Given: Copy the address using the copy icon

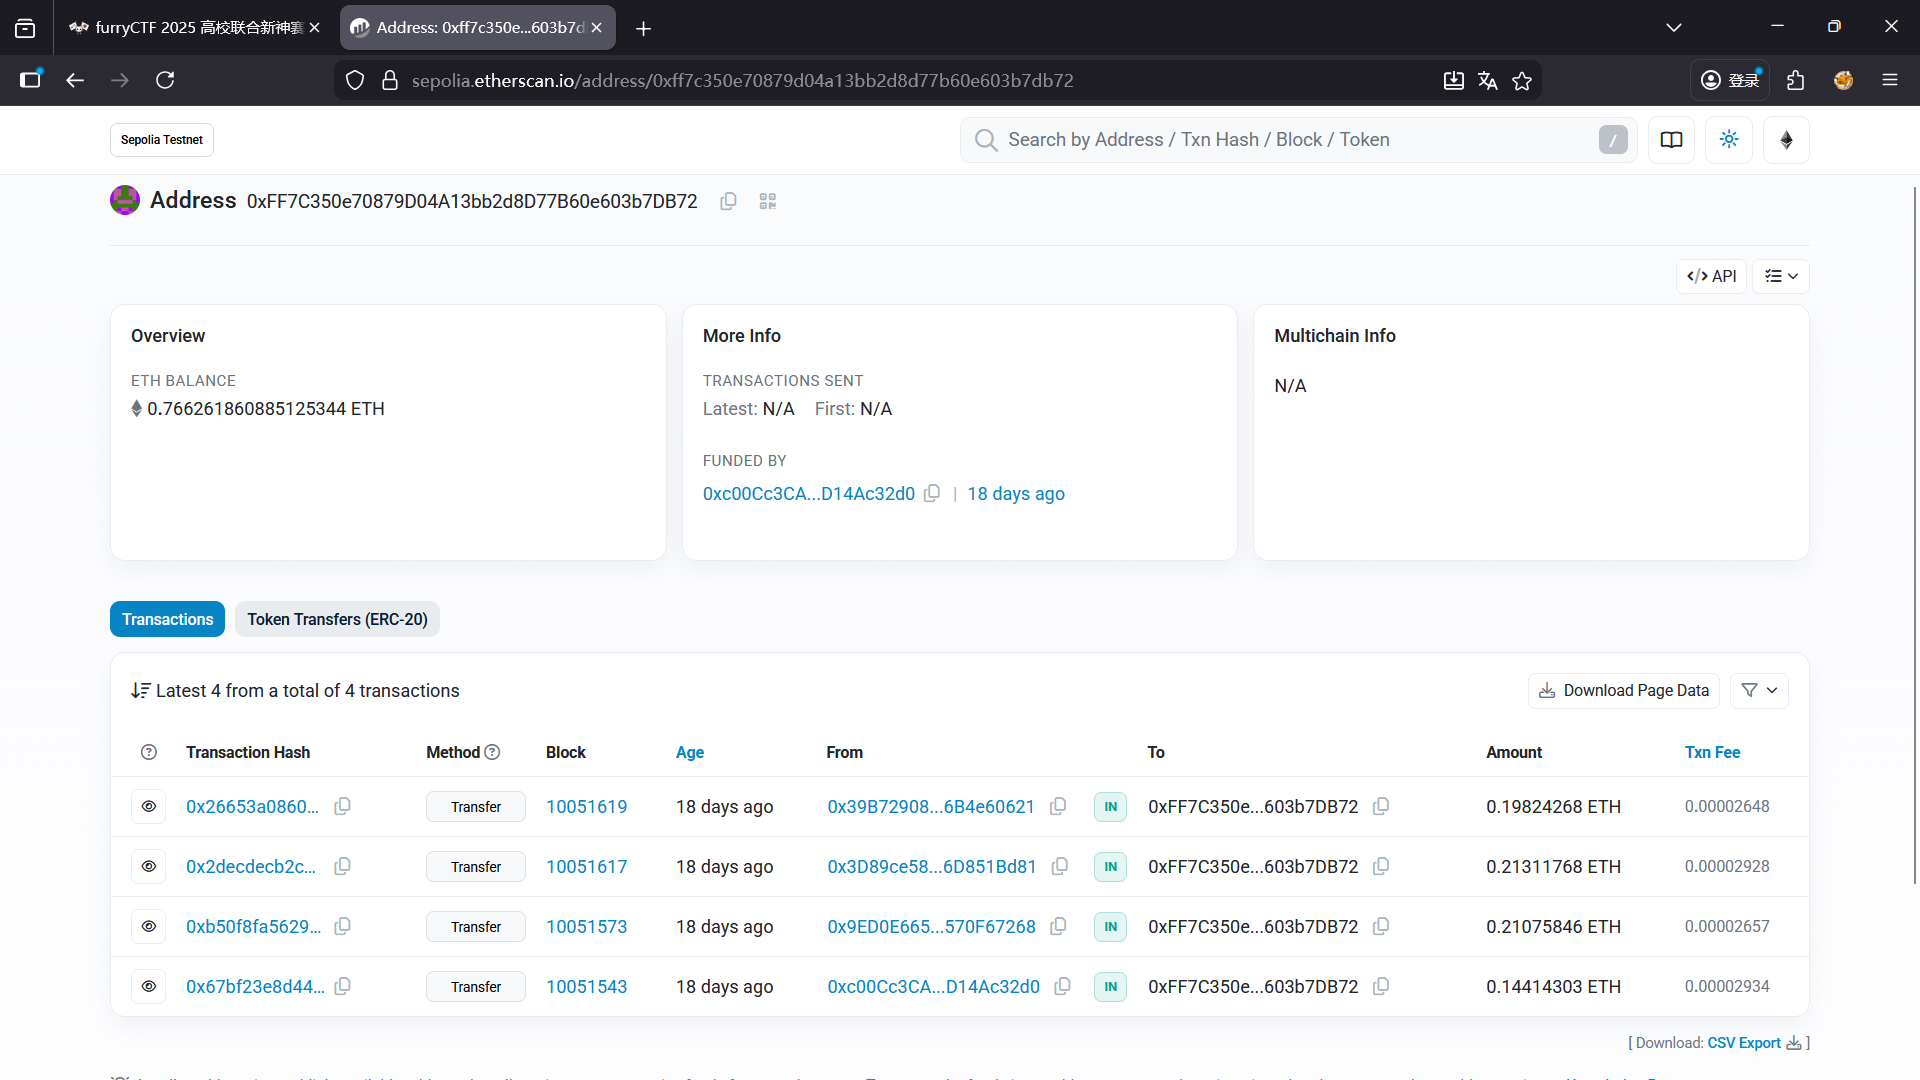Looking at the screenshot, I should (x=728, y=201).
